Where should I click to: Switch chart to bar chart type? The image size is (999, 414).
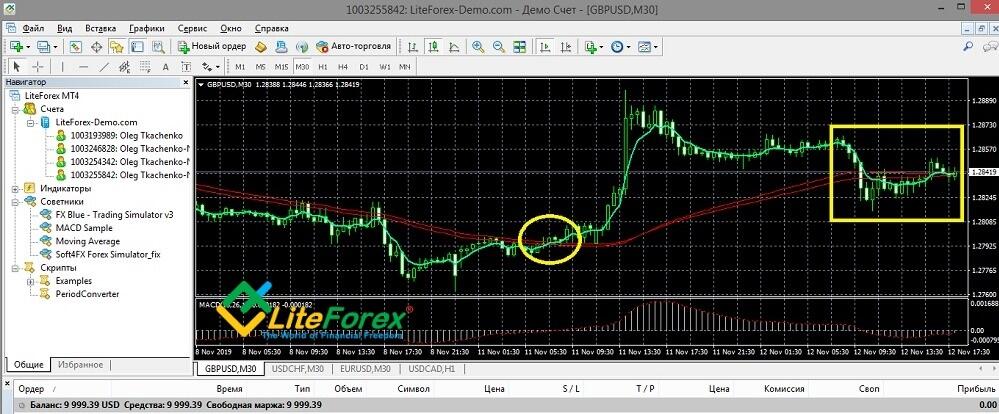click(413, 46)
